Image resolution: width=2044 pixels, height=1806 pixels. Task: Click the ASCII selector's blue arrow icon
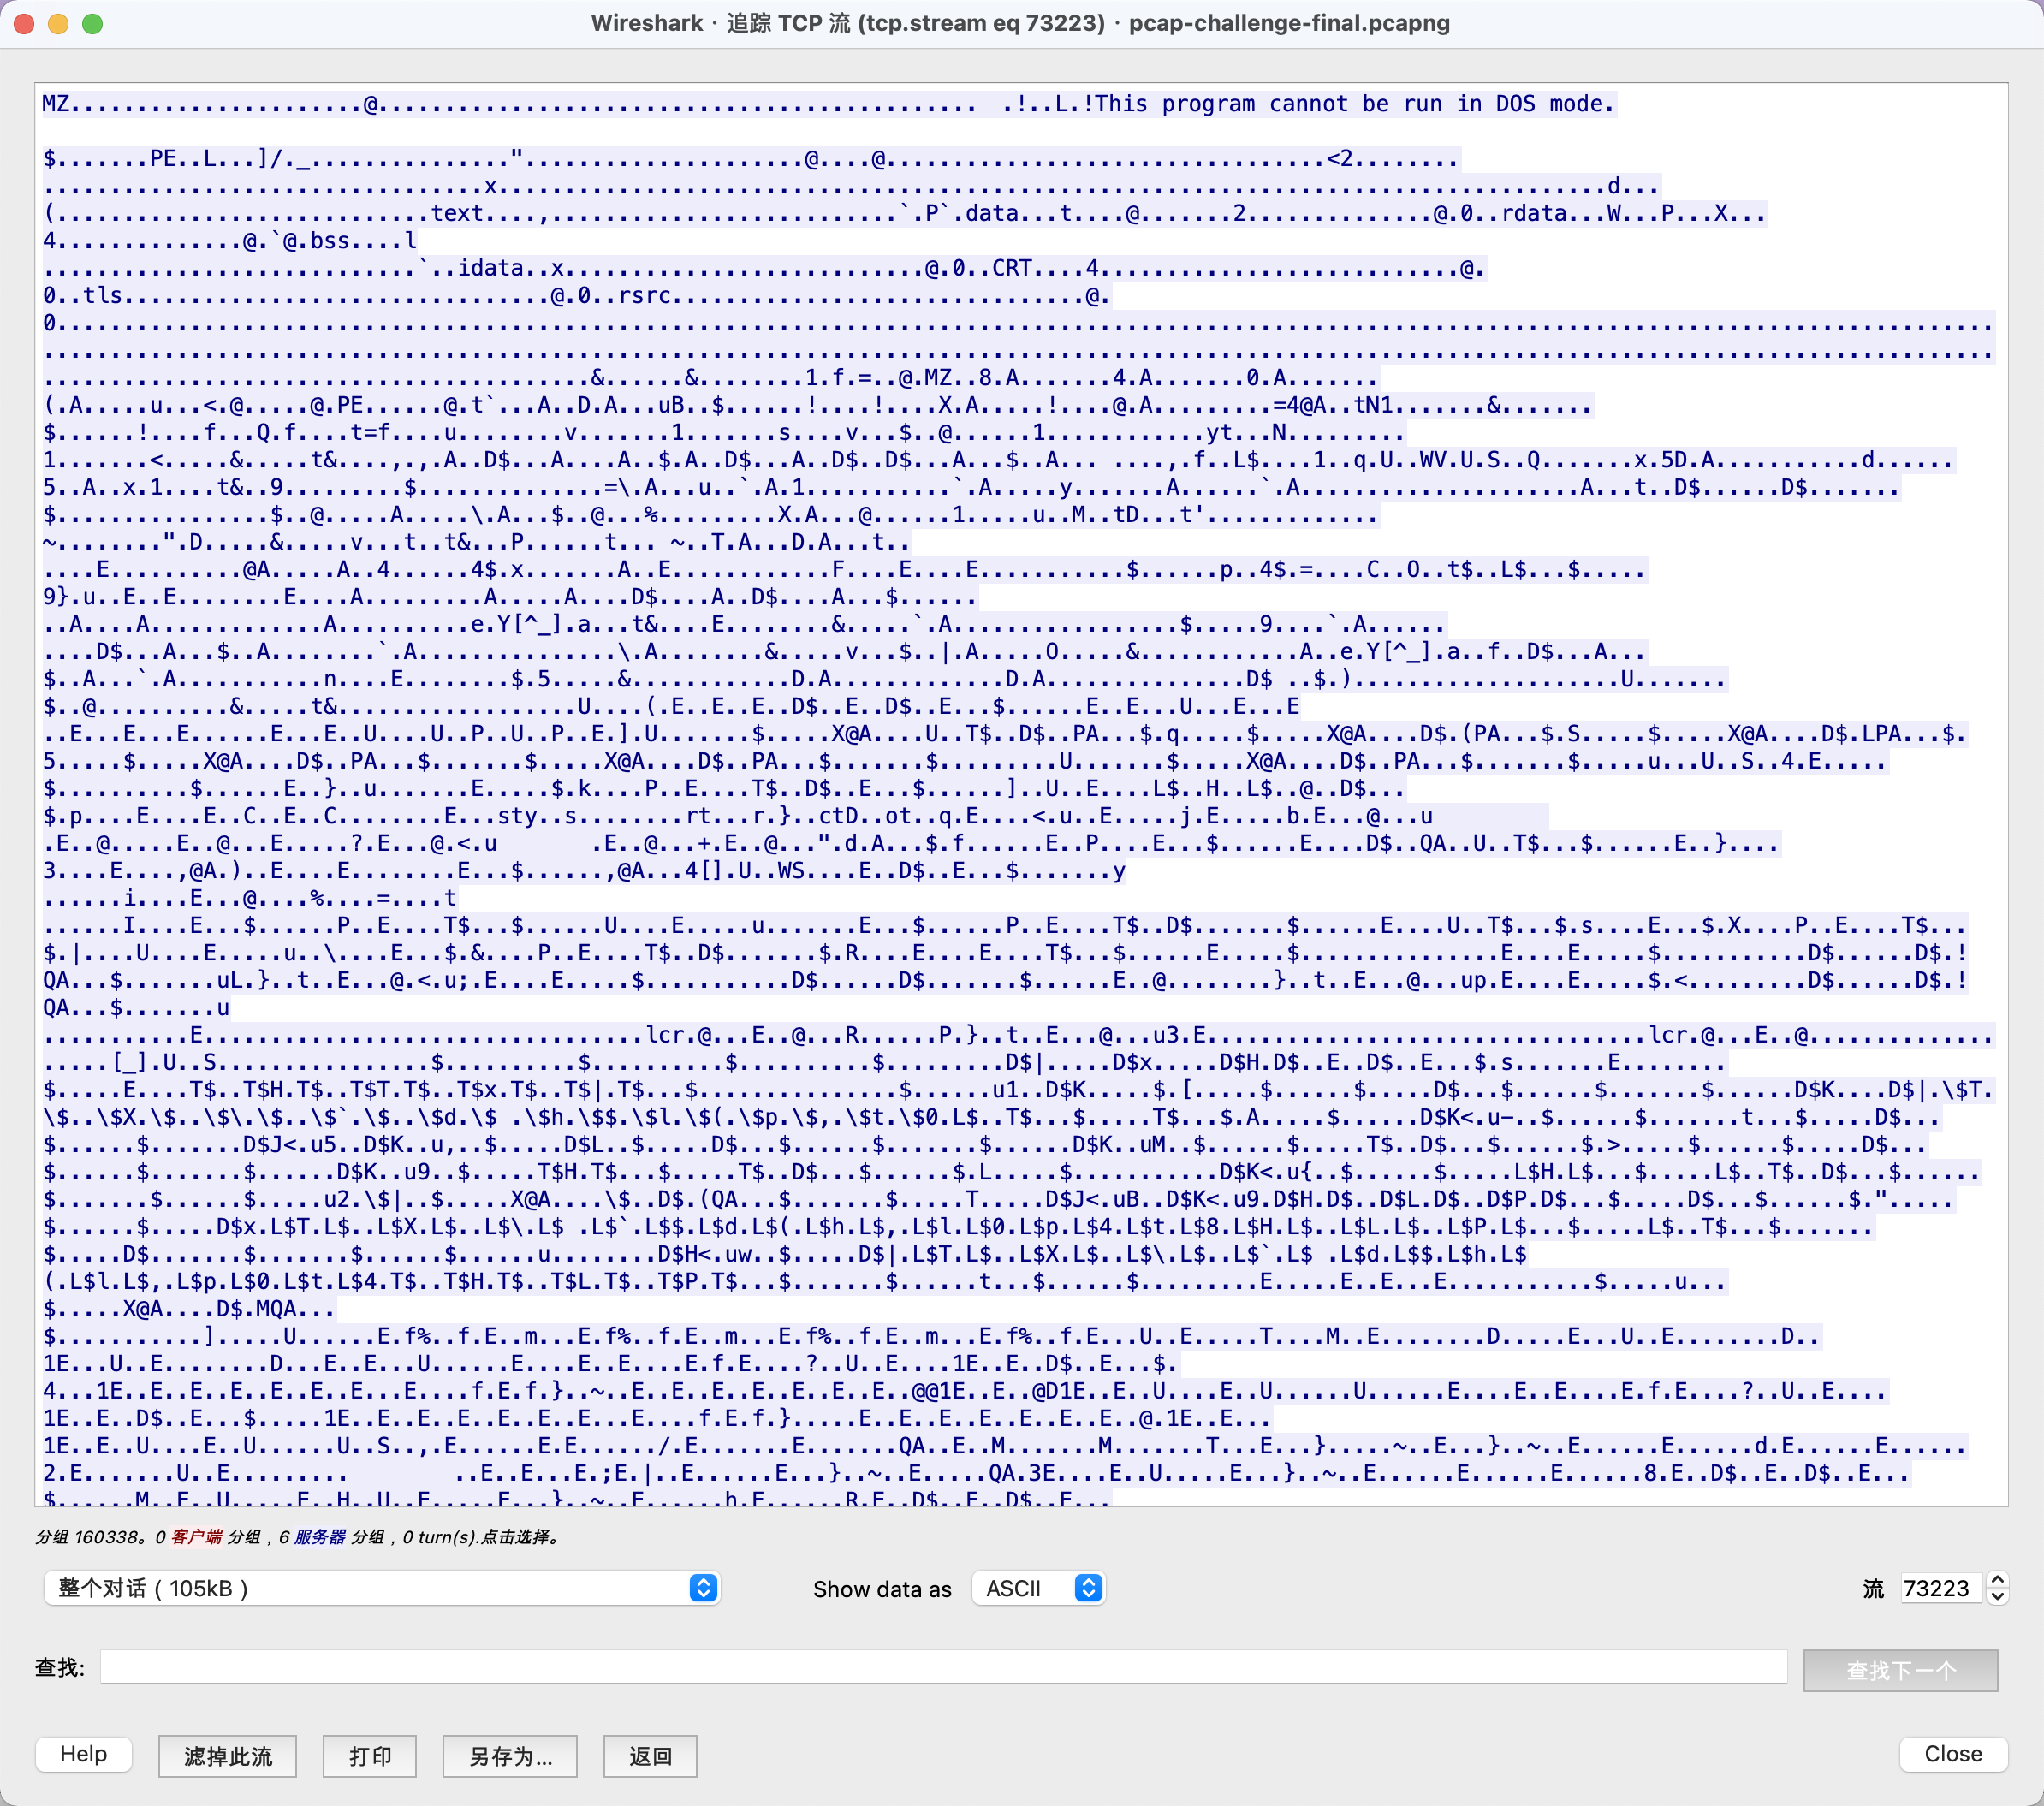coord(1088,1588)
